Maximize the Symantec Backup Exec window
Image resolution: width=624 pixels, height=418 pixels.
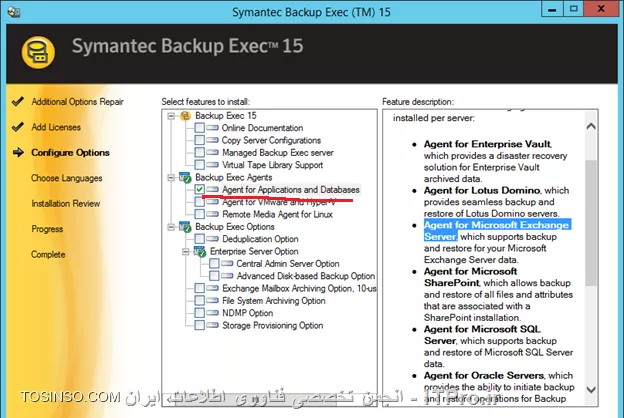(x=573, y=9)
